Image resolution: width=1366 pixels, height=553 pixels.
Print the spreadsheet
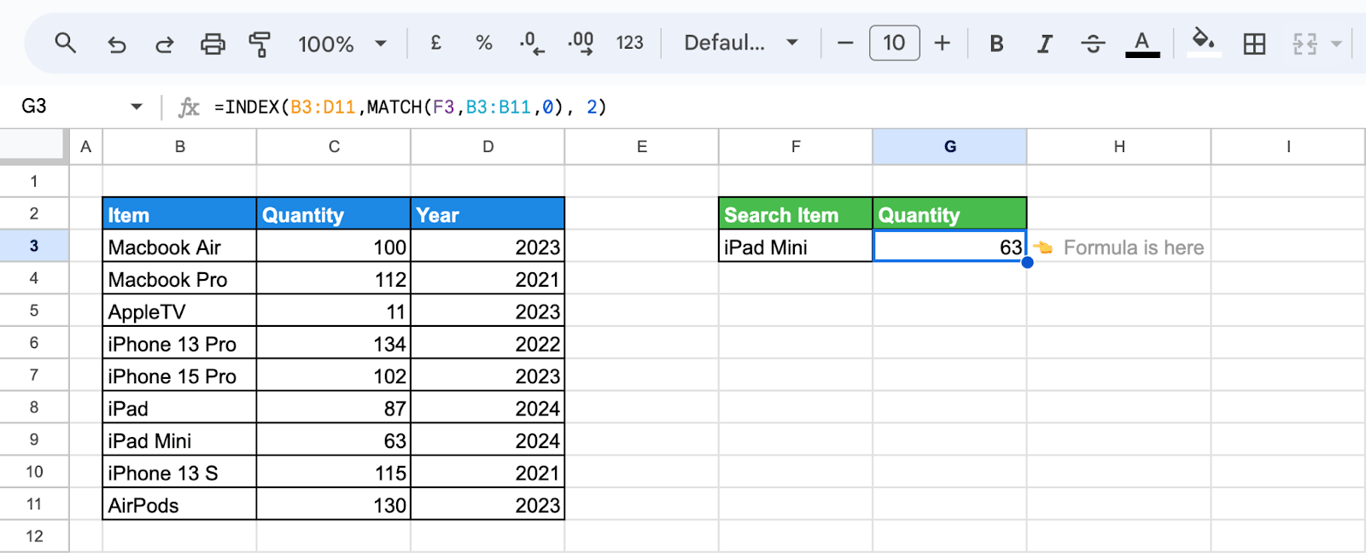click(x=213, y=43)
